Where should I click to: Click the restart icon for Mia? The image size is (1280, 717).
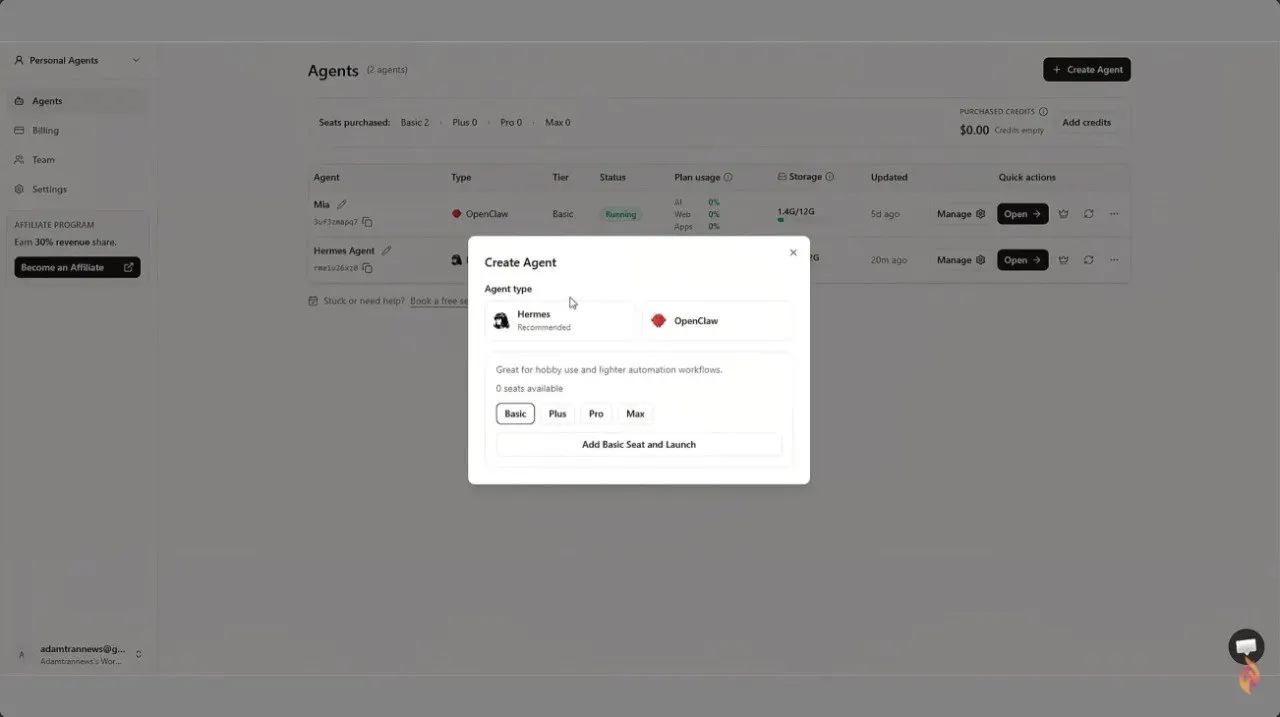click(x=1088, y=214)
